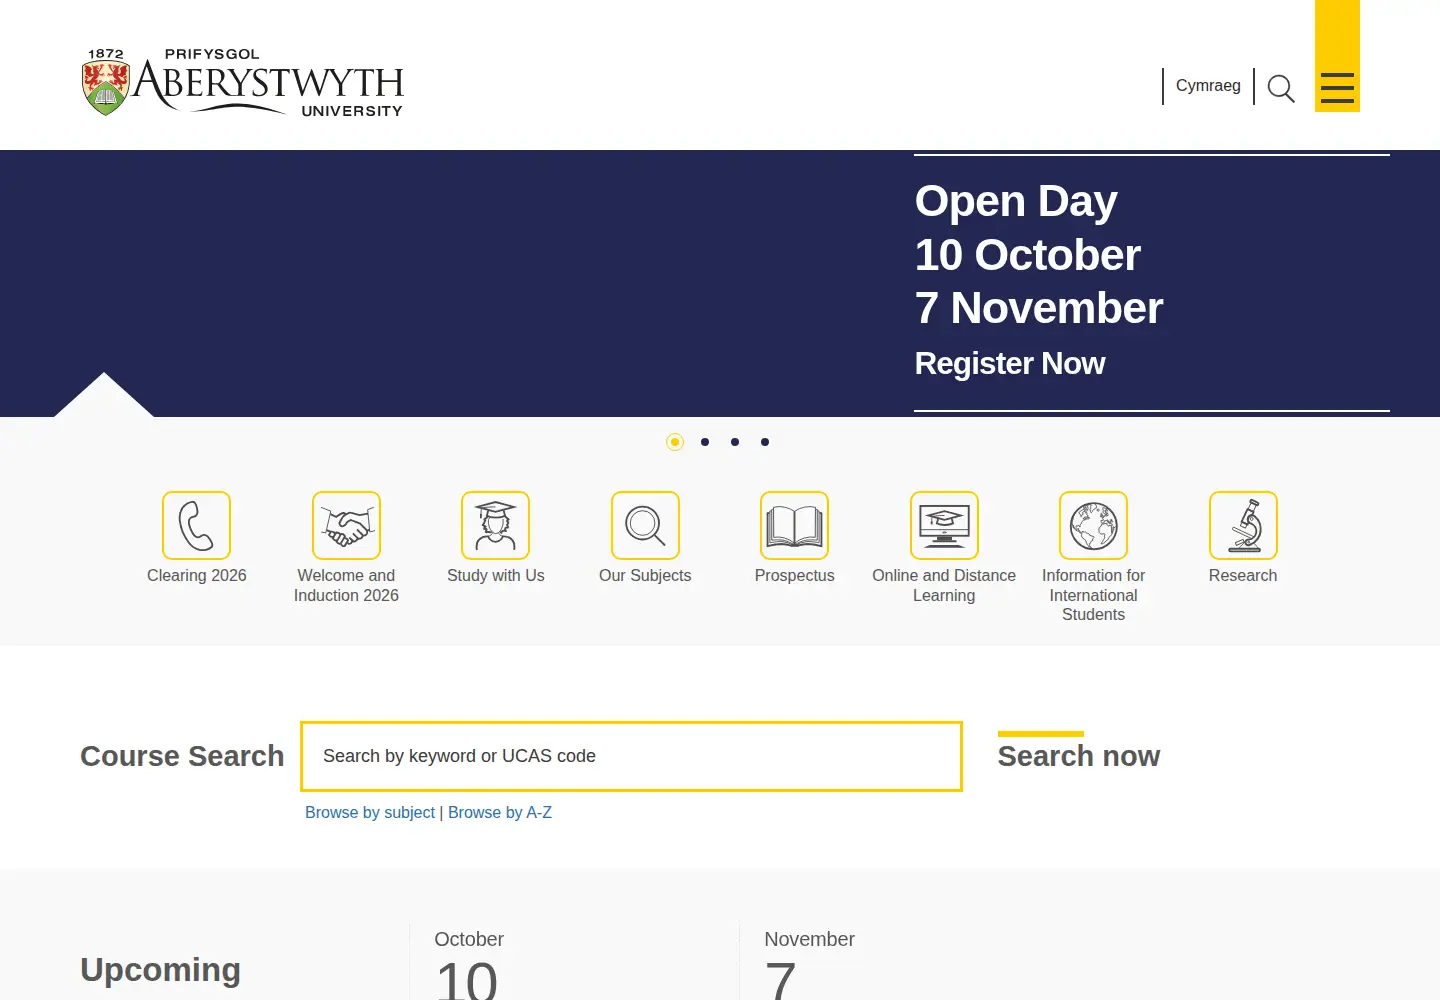
Task: Click the Online and Distance Learning monitor icon
Action: coord(944,525)
